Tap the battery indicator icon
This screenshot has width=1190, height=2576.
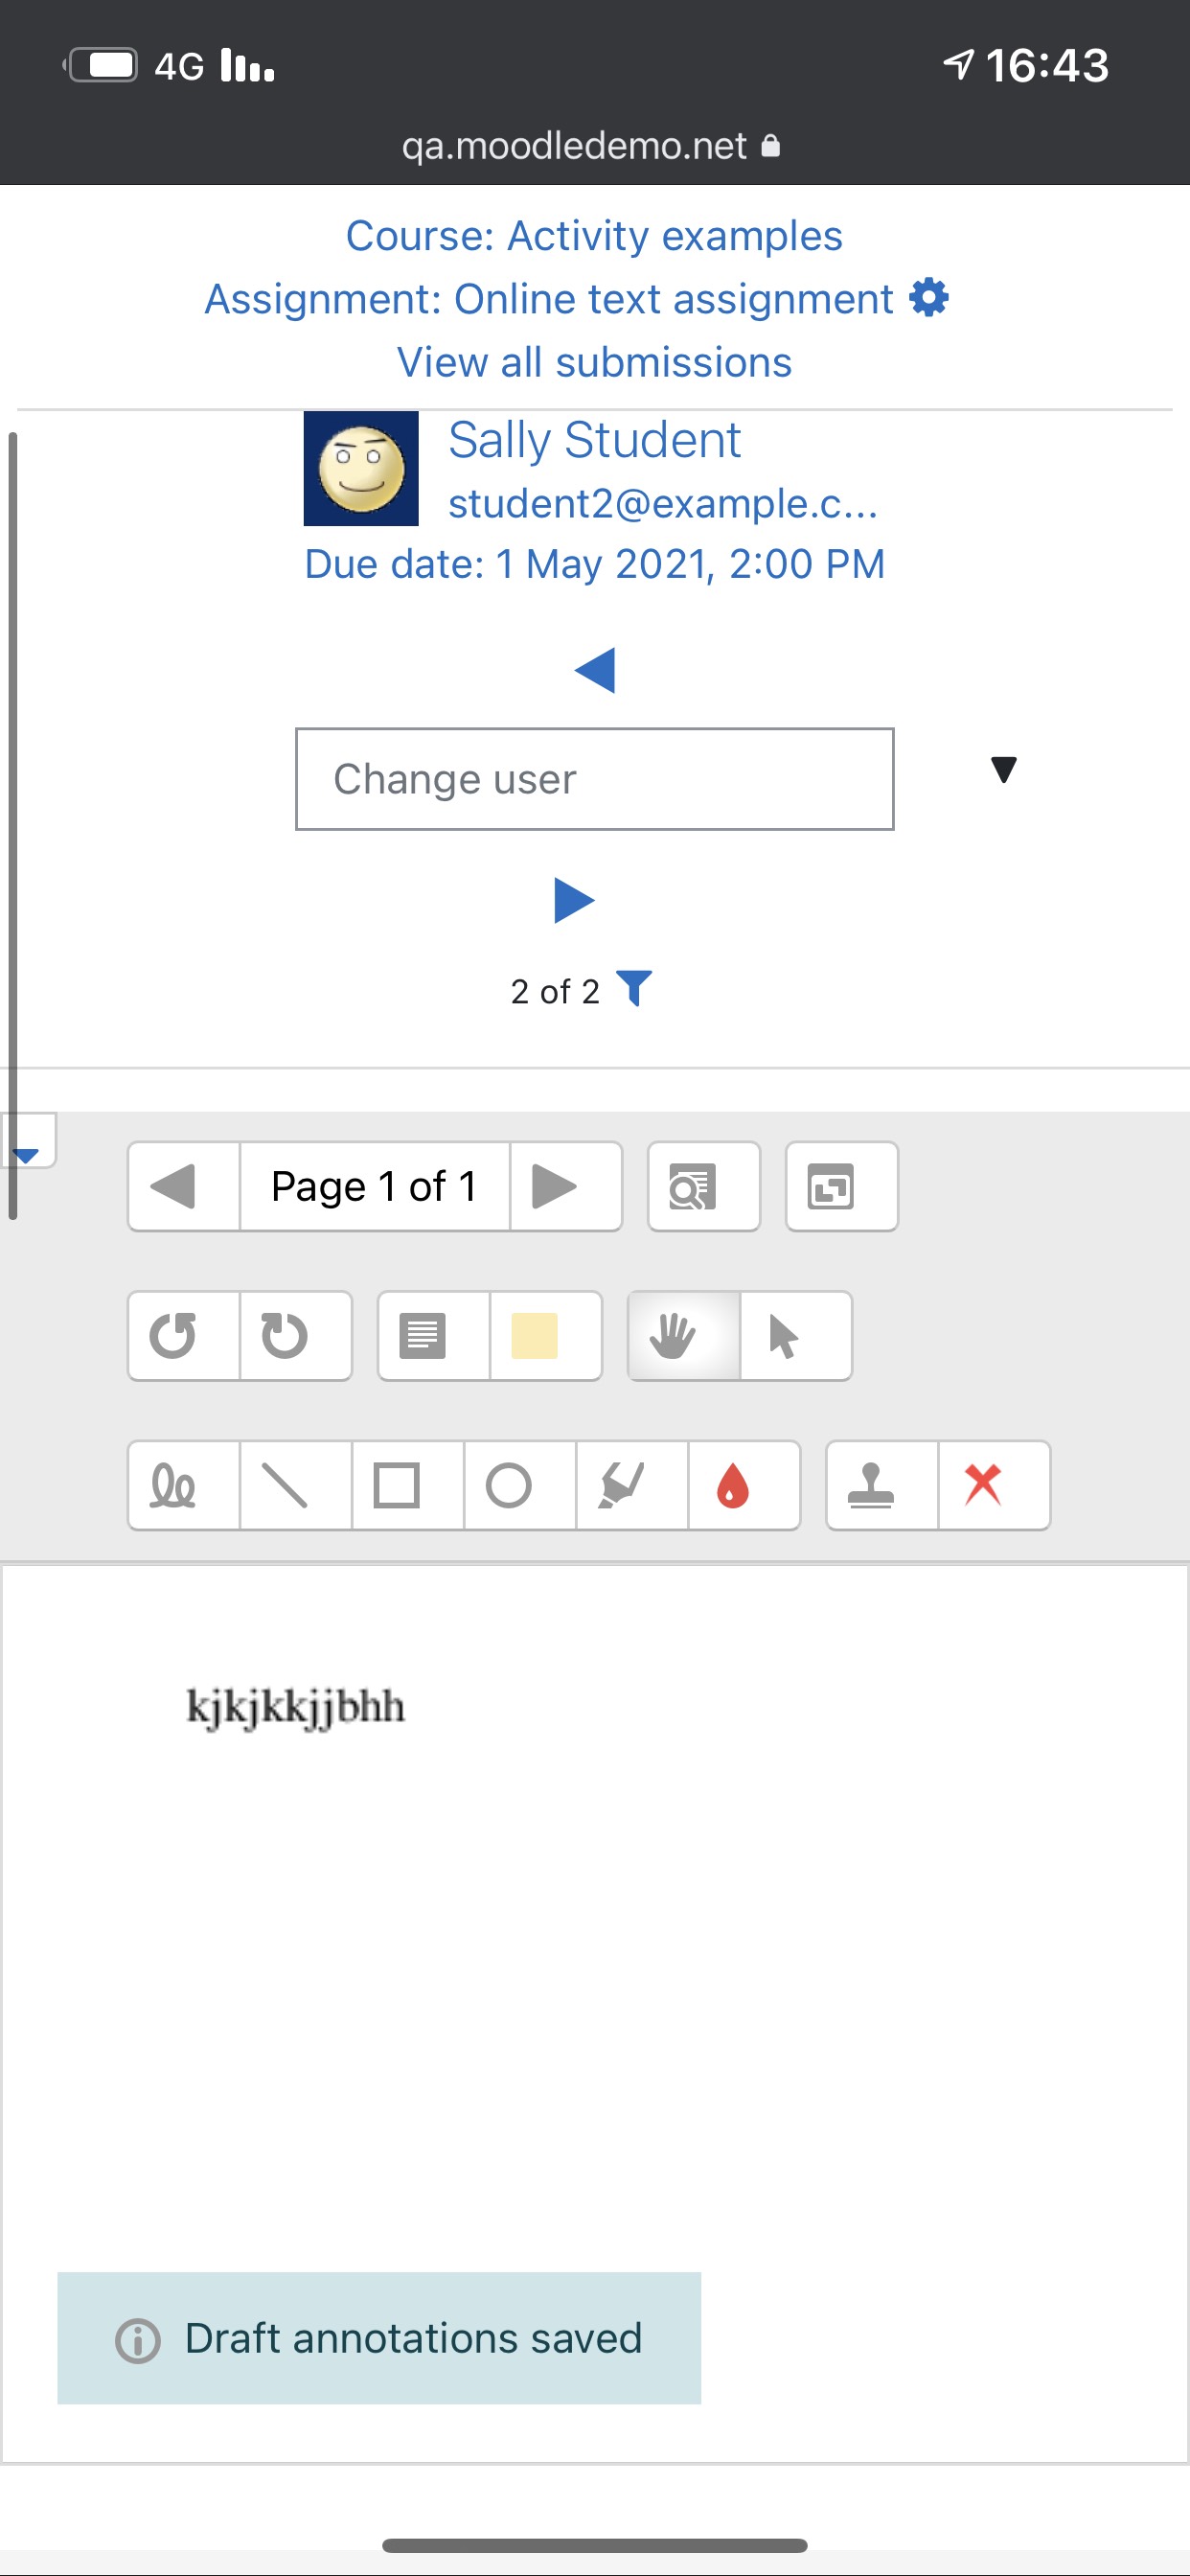point(101,65)
